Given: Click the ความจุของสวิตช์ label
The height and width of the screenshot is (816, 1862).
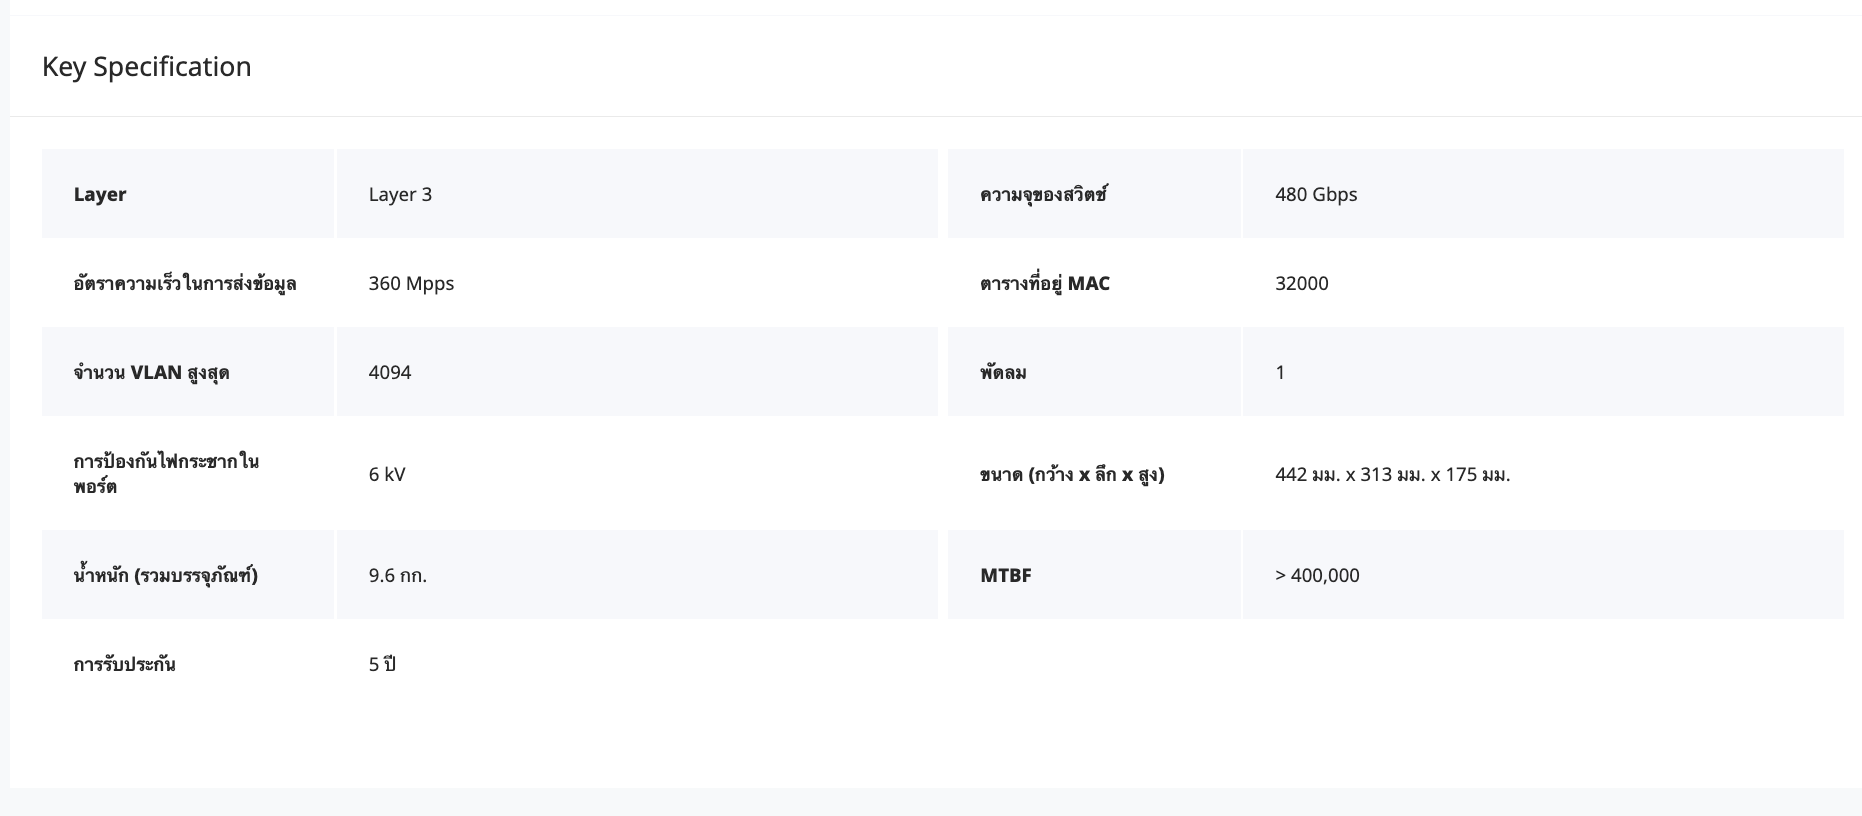Looking at the screenshot, I should (1043, 194).
